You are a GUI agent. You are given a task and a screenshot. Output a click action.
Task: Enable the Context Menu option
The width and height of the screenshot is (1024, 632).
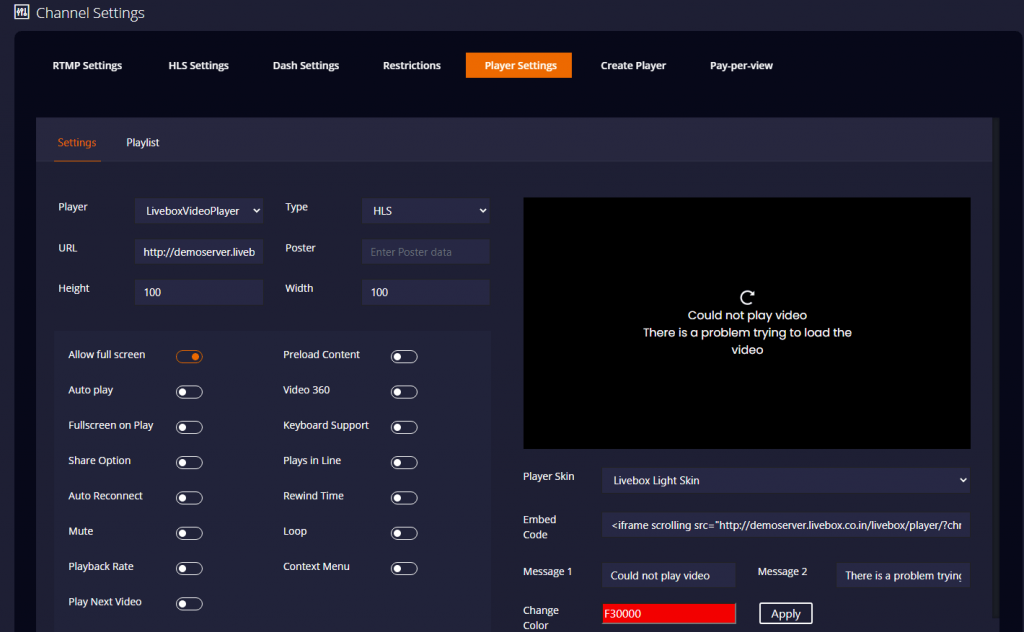point(404,568)
